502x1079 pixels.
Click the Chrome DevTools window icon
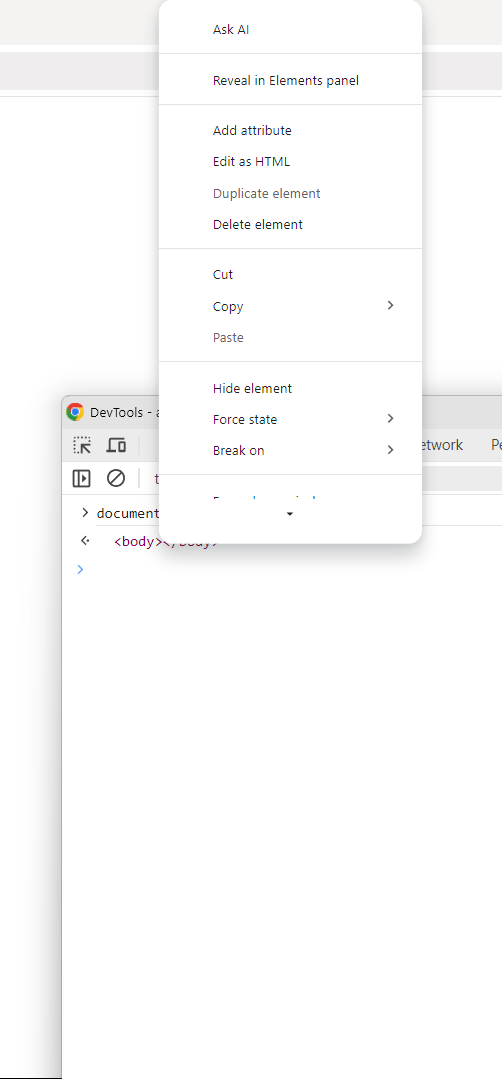(x=75, y=412)
